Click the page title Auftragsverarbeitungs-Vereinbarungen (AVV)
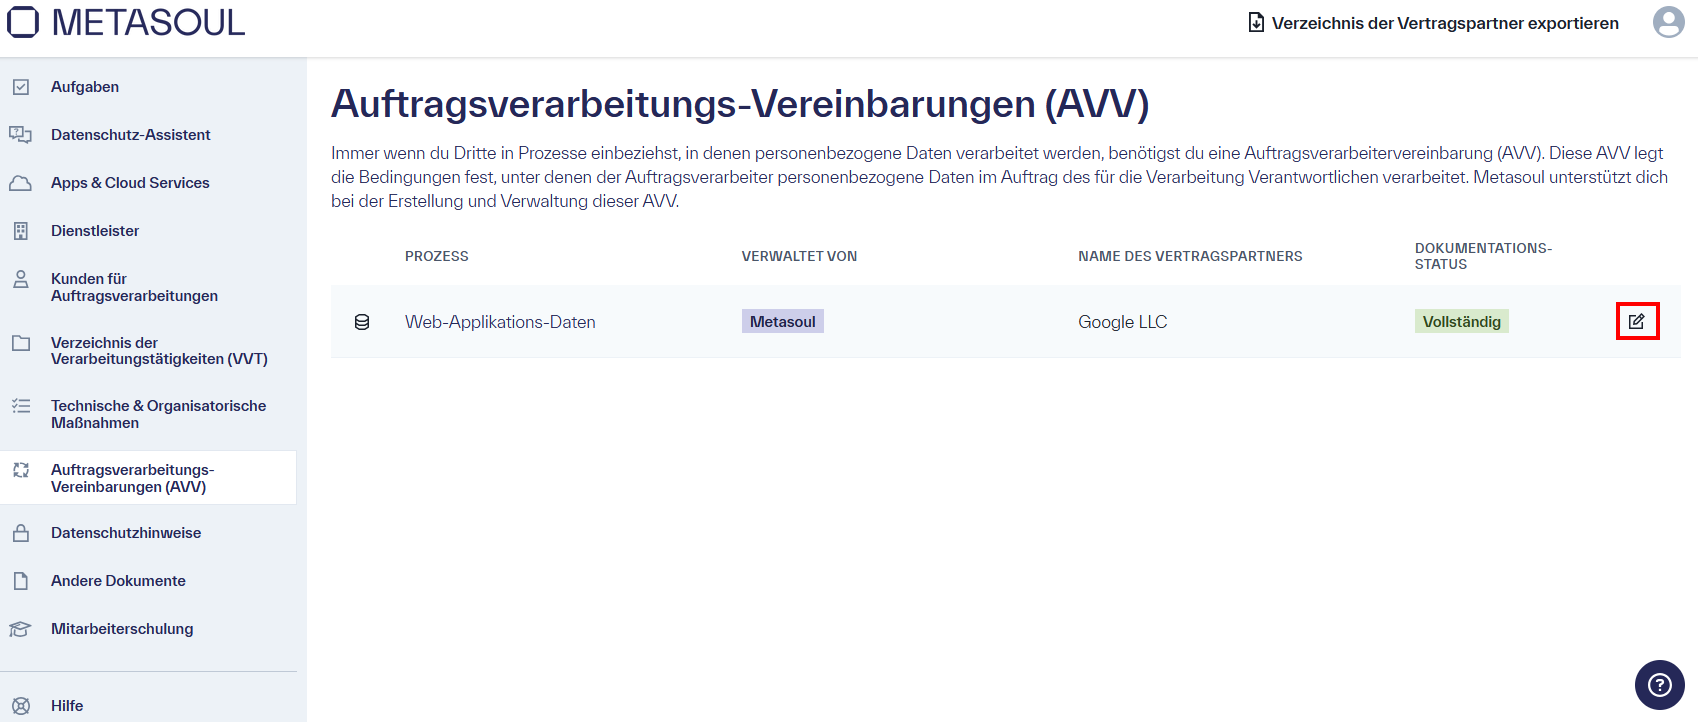1698x722 pixels. pyautogui.click(x=740, y=103)
